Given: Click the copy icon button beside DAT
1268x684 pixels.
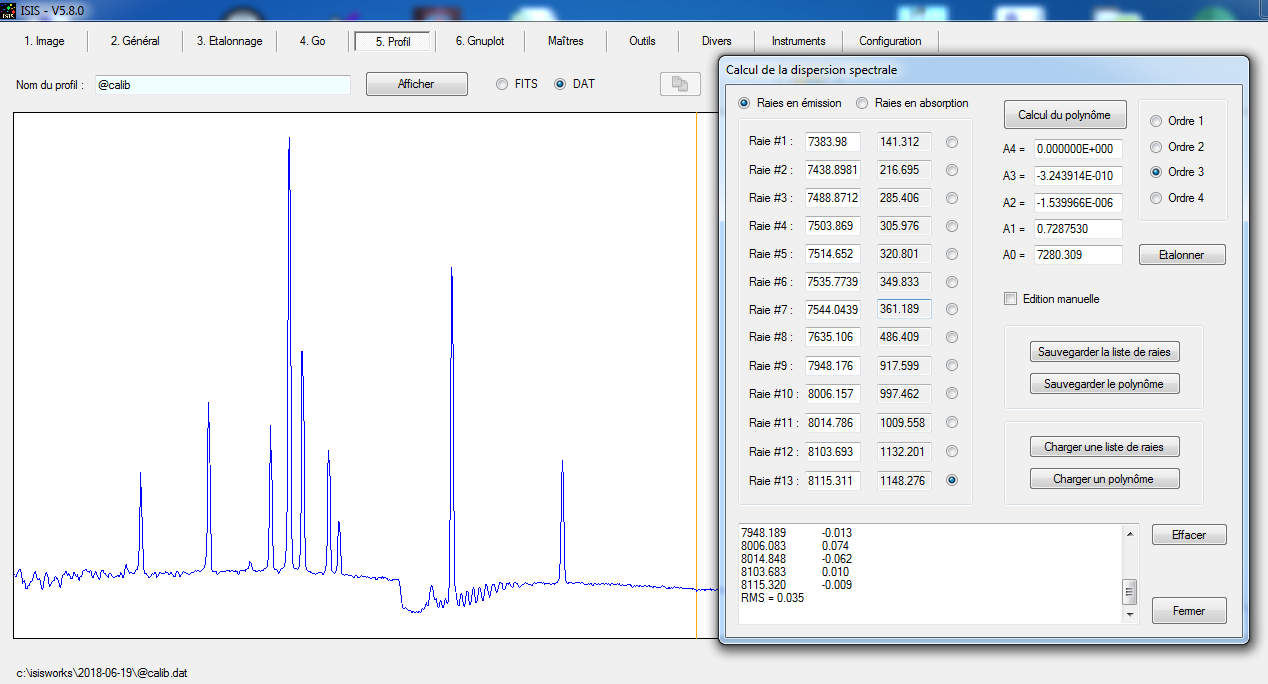Looking at the screenshot, I should [x=680, y=84].
